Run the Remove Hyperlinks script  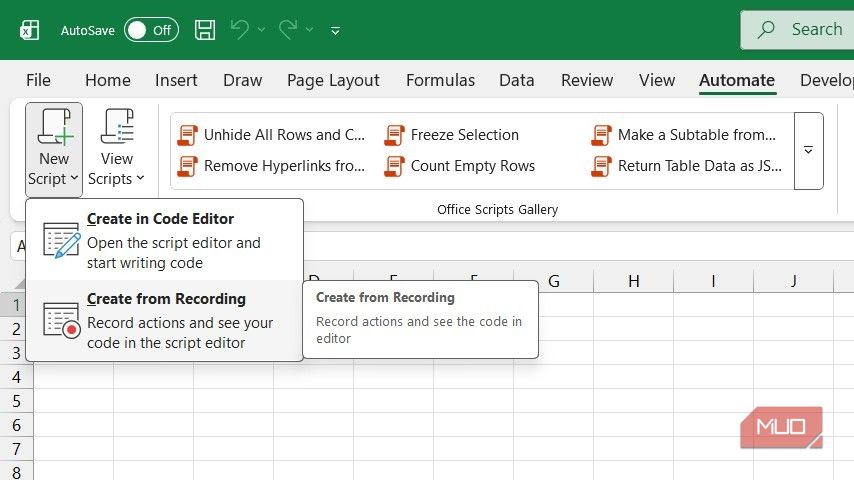[x=272, y=166]
